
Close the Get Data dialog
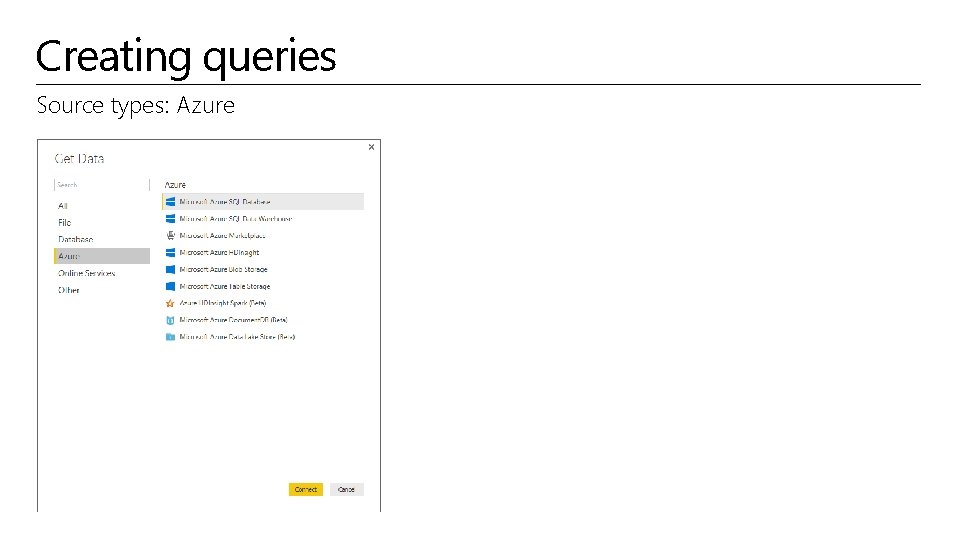click(371, 147)
